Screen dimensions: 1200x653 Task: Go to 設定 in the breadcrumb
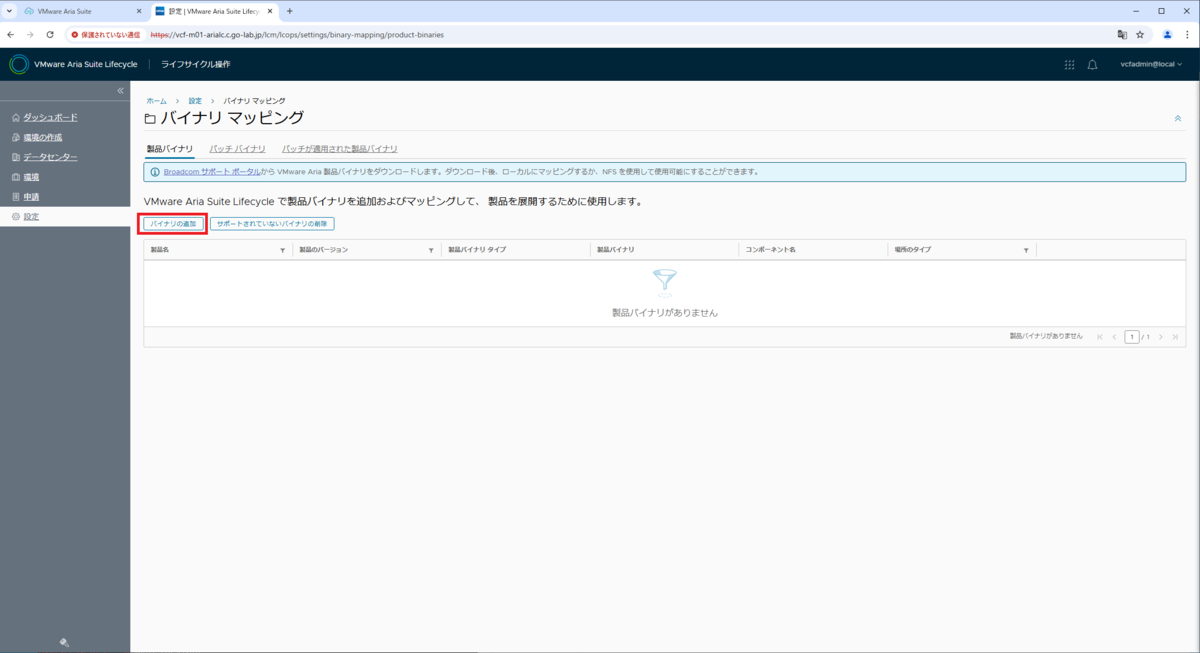pos(195,101)
